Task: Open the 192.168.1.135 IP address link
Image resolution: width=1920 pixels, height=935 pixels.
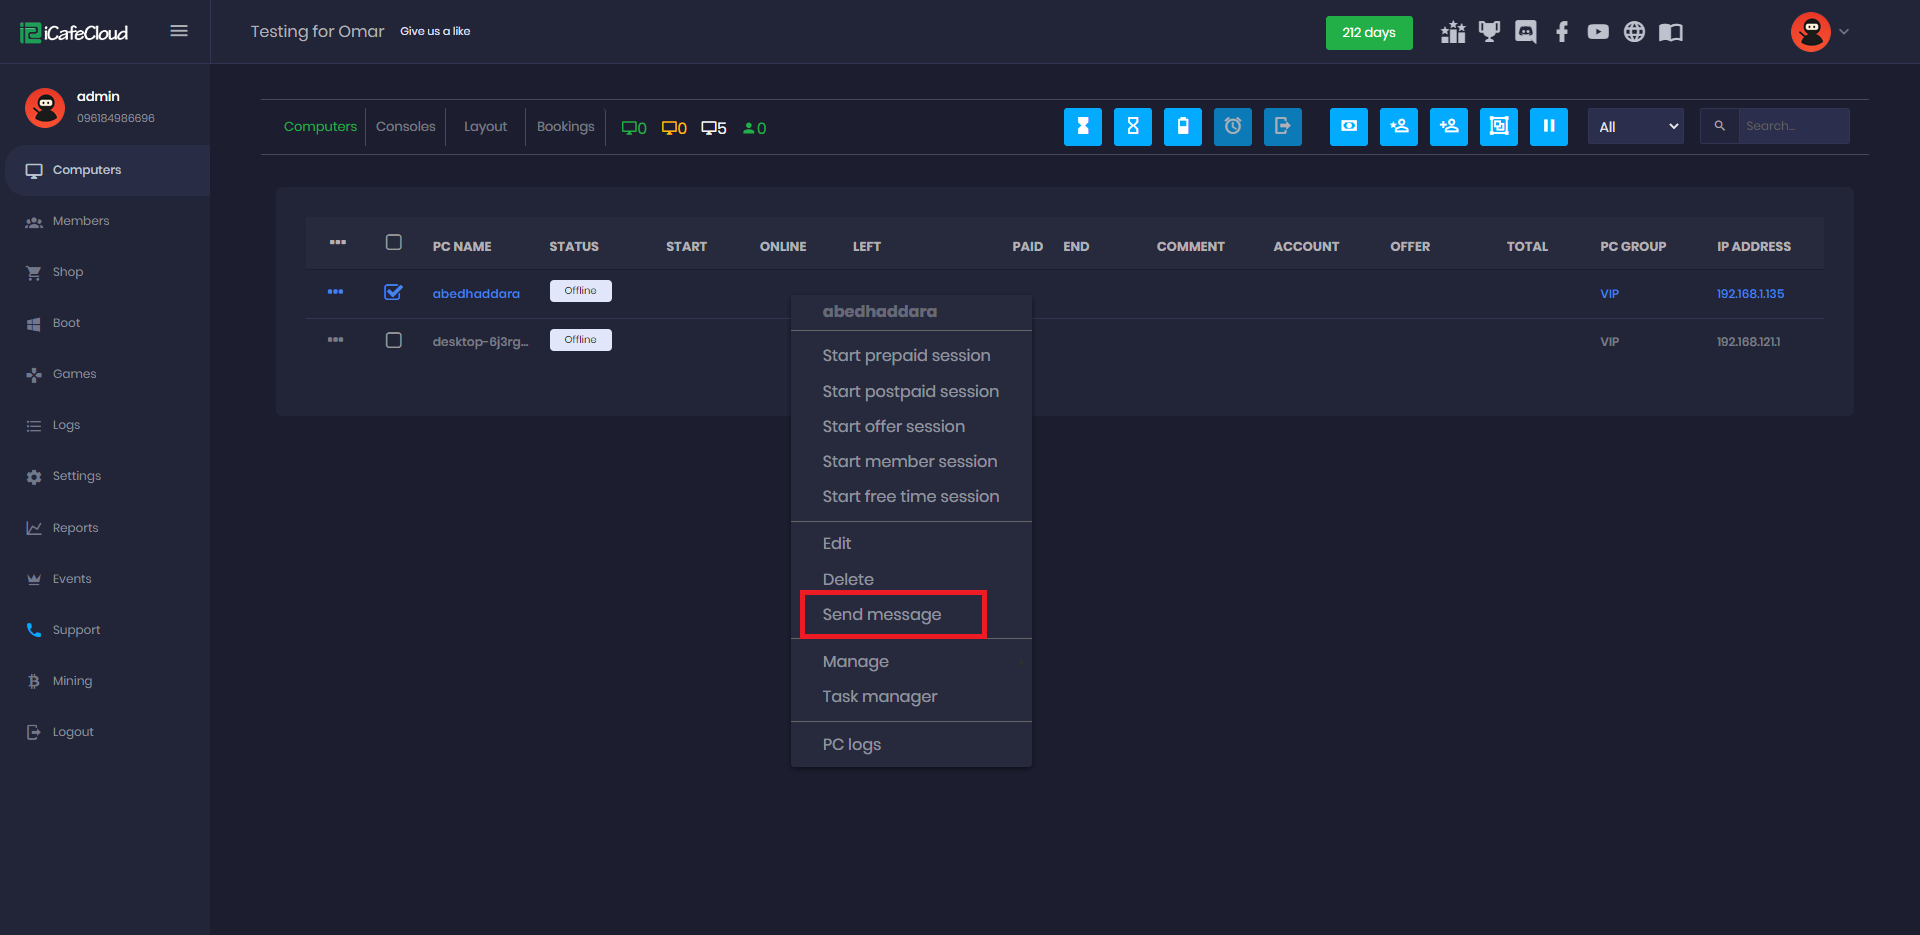Action: (x=1750, y=294)
